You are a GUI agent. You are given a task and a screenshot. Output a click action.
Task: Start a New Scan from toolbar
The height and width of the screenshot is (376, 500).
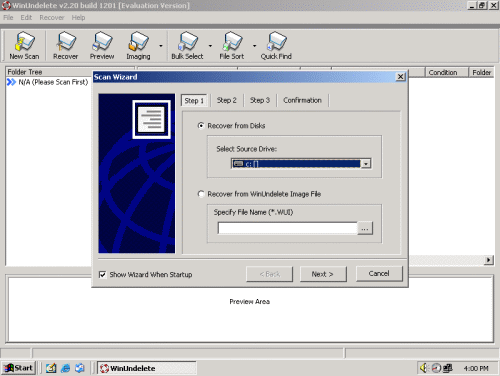coord(24,46)
